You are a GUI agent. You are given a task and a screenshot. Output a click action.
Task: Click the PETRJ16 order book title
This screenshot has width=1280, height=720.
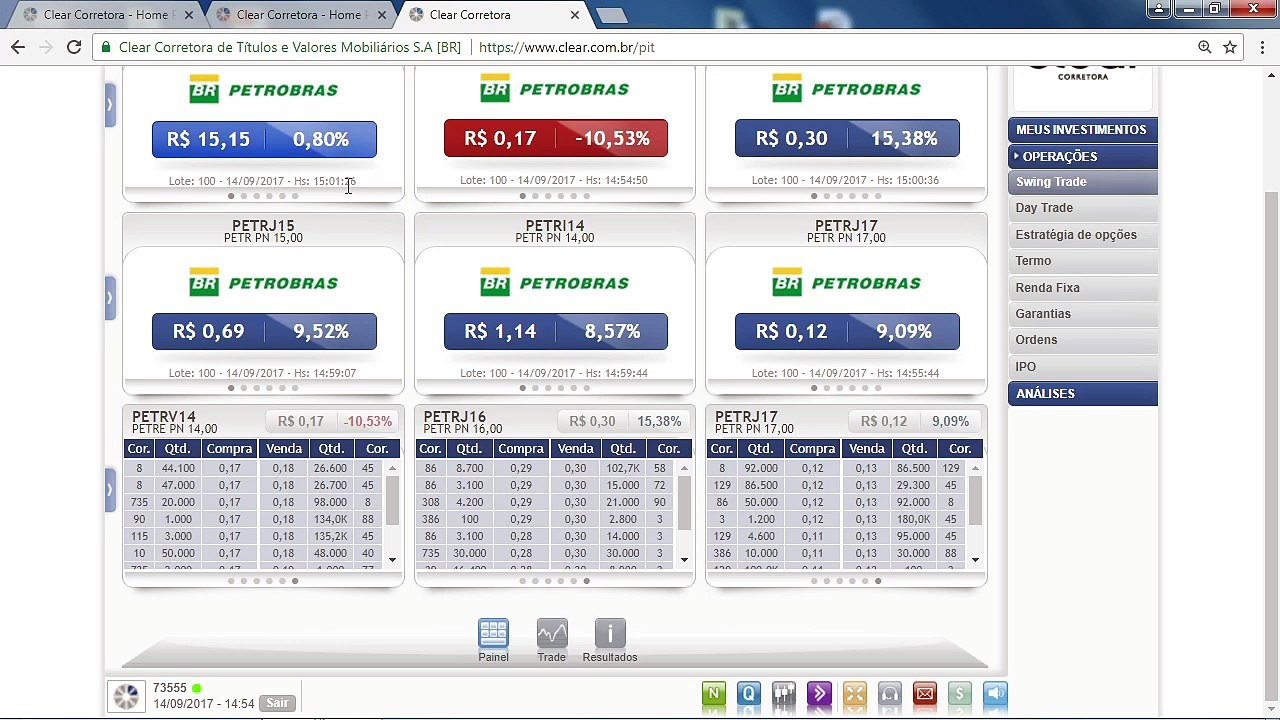pyautogui.click(x=455, y=417)
